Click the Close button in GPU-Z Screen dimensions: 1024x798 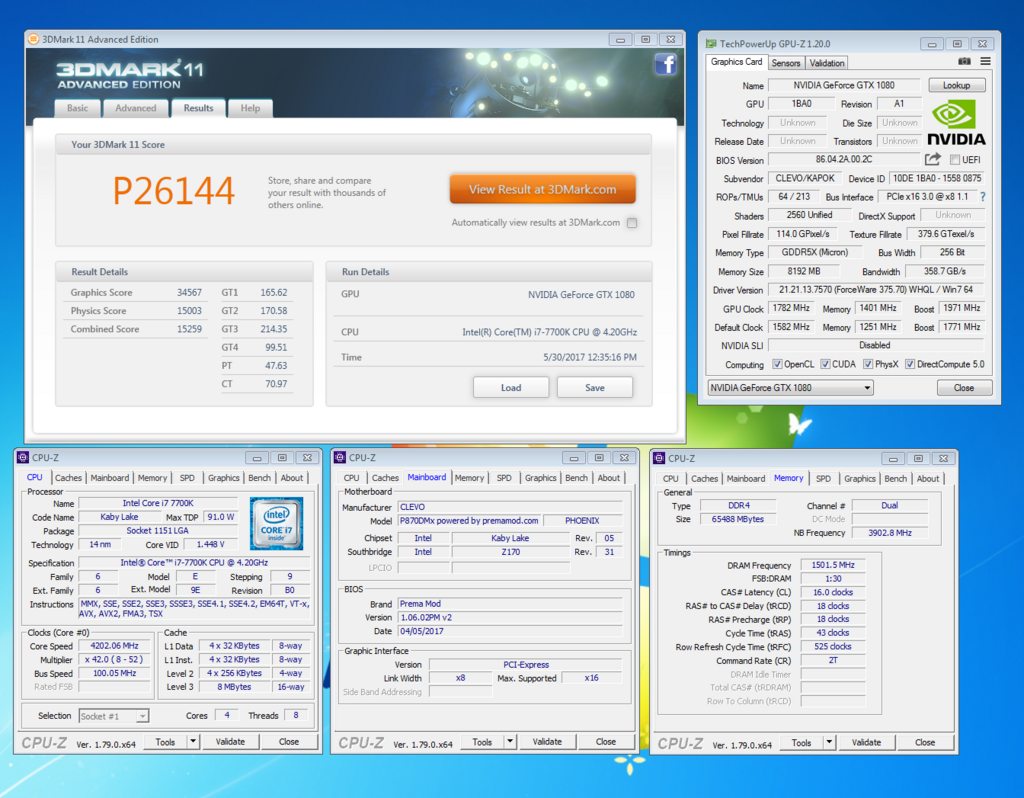click(964, 388)
